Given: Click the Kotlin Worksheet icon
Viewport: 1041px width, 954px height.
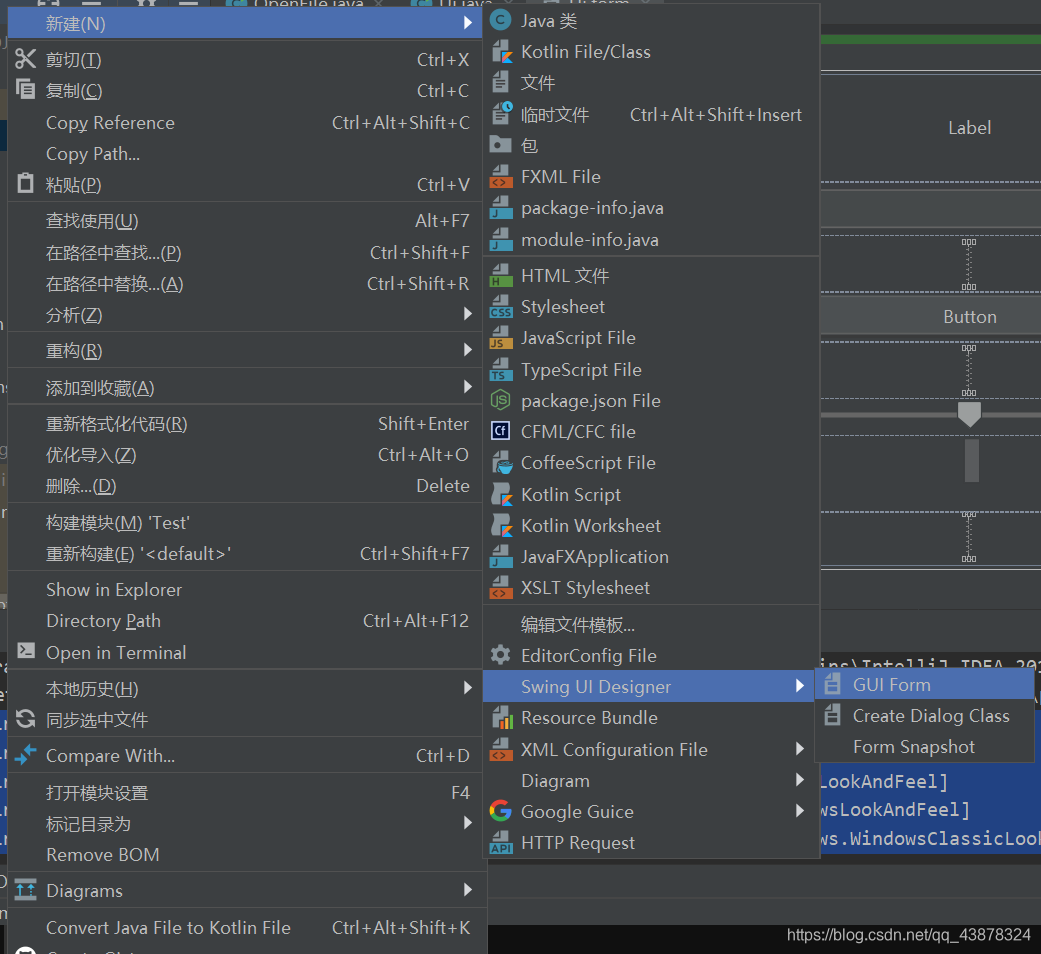Looking at the screenshot, I should [501, 525].
